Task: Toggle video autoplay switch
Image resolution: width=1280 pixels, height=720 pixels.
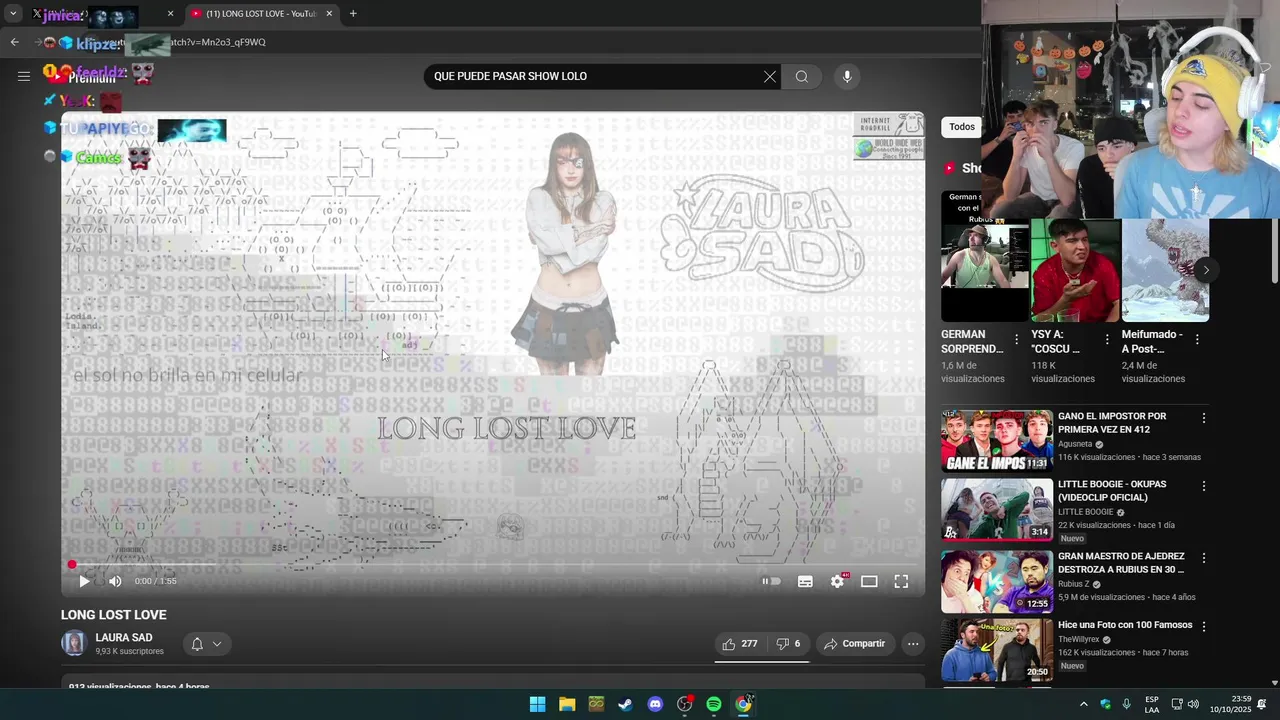Action: point(771,581)
